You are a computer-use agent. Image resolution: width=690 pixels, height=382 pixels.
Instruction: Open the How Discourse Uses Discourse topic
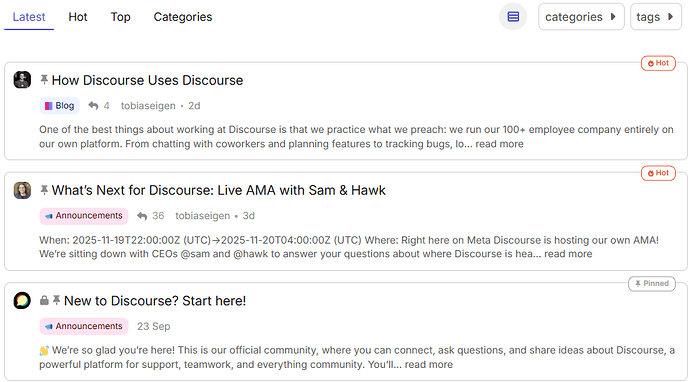(x=147, y=80)
